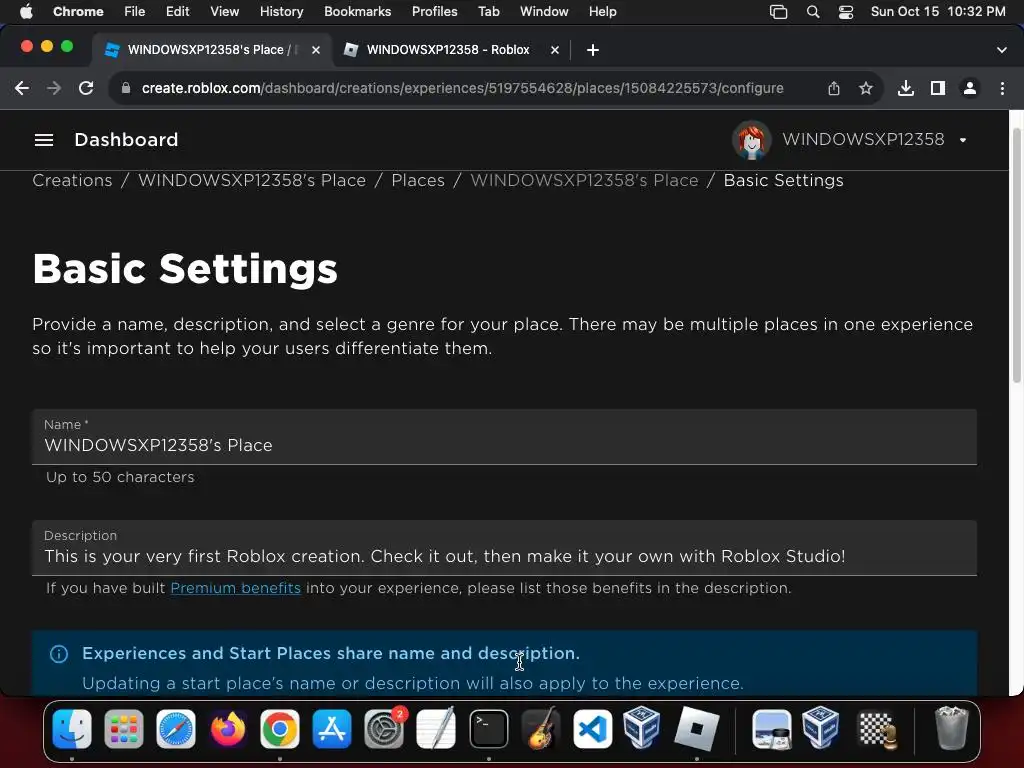The image size is (1024, 768).
Task: Open Control Center in the menu bar
Action: point(846,12)
